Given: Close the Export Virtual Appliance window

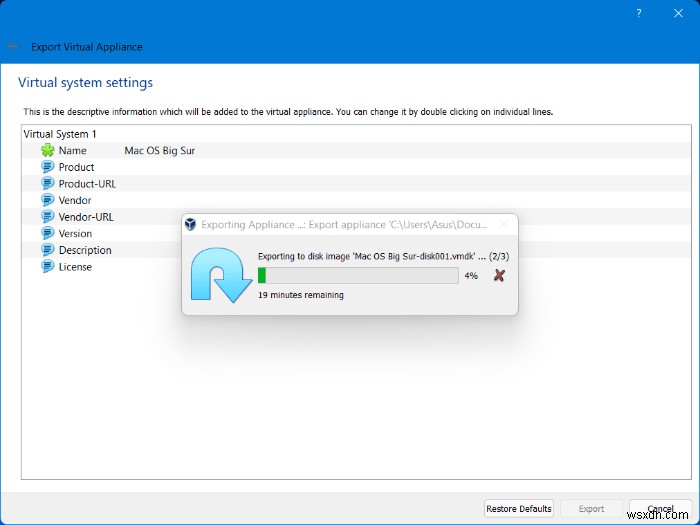Looking at the screenshot, I should pyautogui.click(x=678, y=13).
